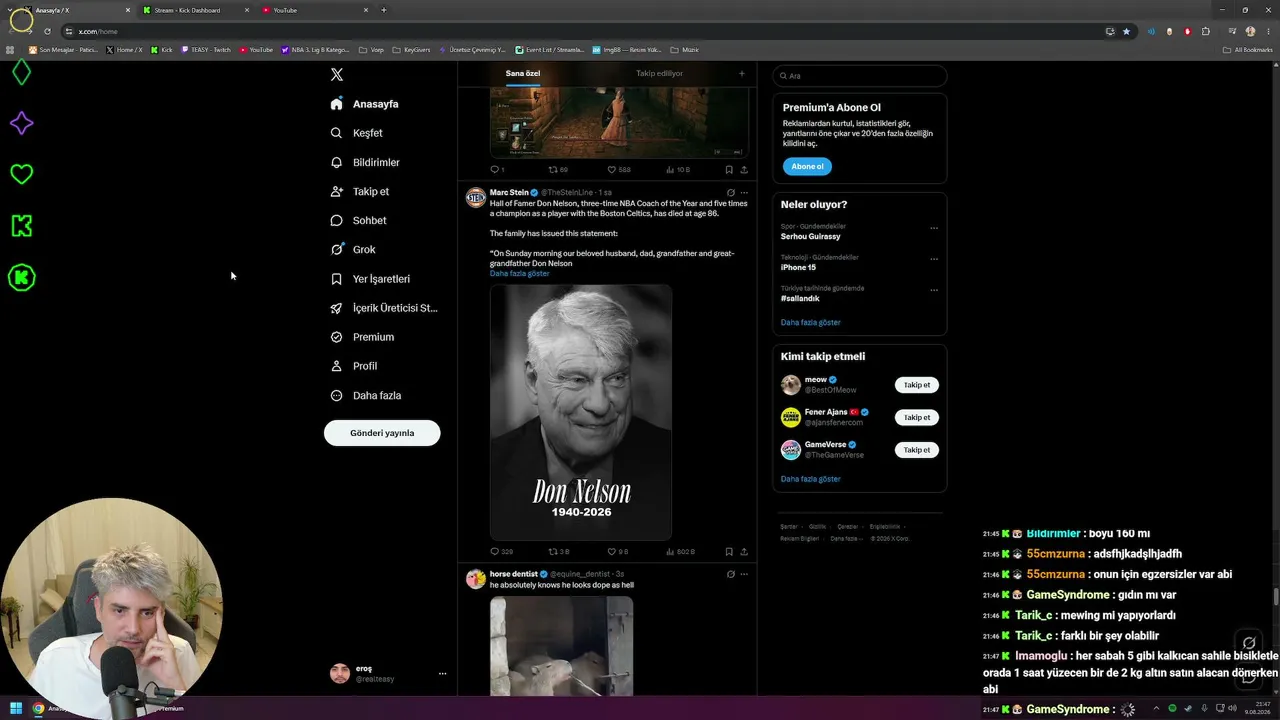Like the game video post with 588 likes
The width and height of the screenshot is (1280, 720).
(619, 170)
